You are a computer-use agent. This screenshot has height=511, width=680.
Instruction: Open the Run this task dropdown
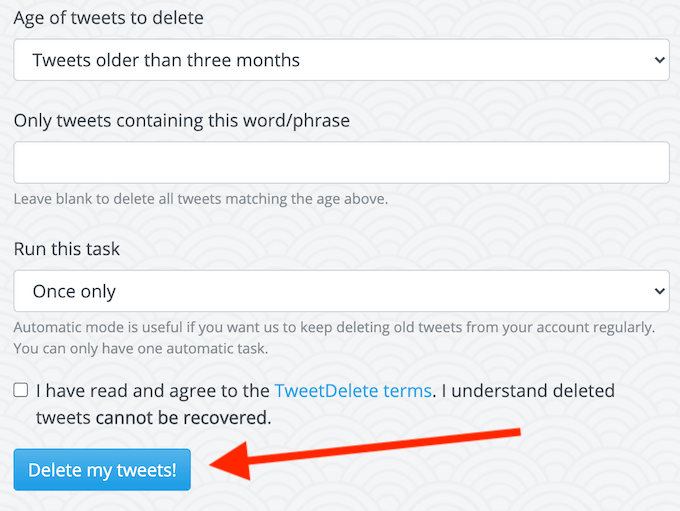pos(340,291)
